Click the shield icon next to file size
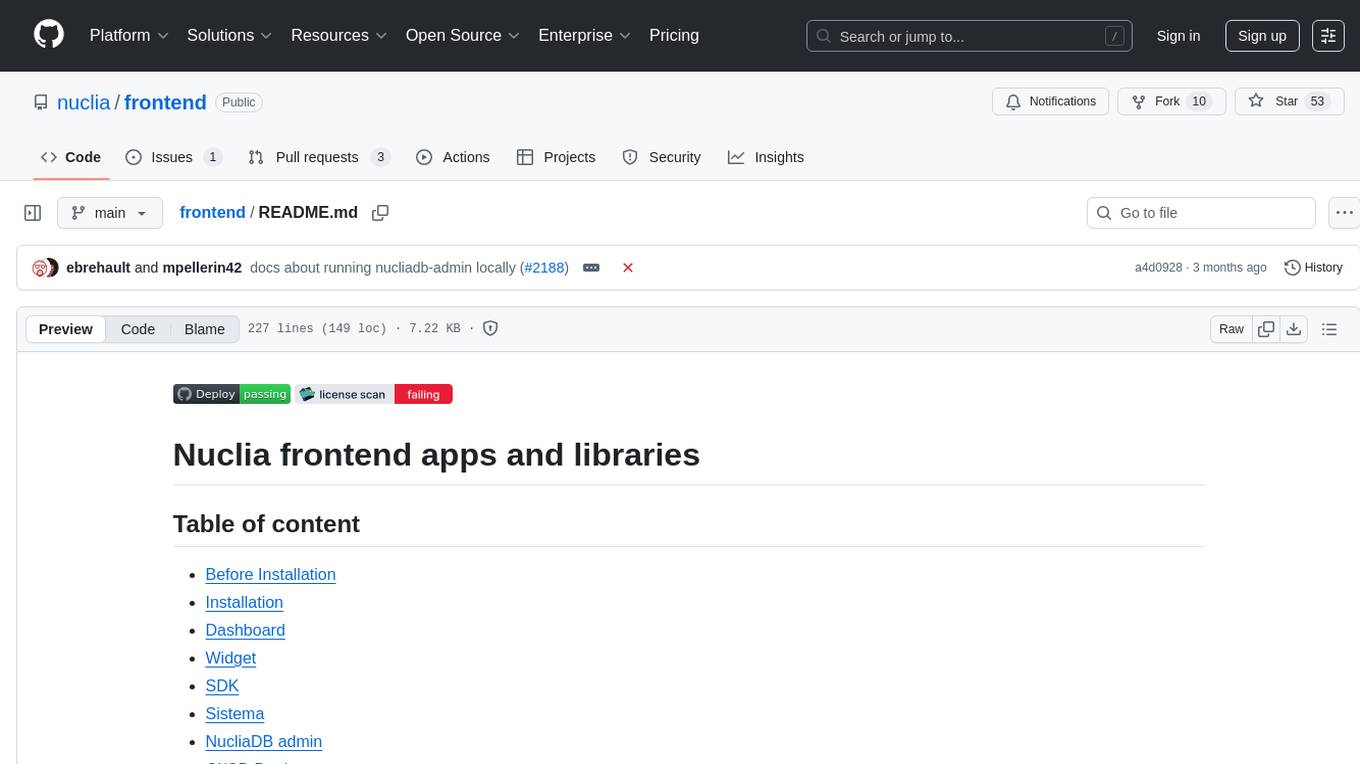1360x764 pixels. [x=490, y=328]
